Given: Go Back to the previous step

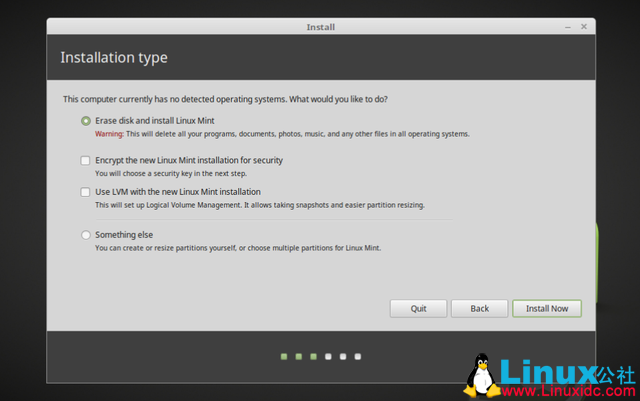Looking at the screenshot, I should coord(480,309).
